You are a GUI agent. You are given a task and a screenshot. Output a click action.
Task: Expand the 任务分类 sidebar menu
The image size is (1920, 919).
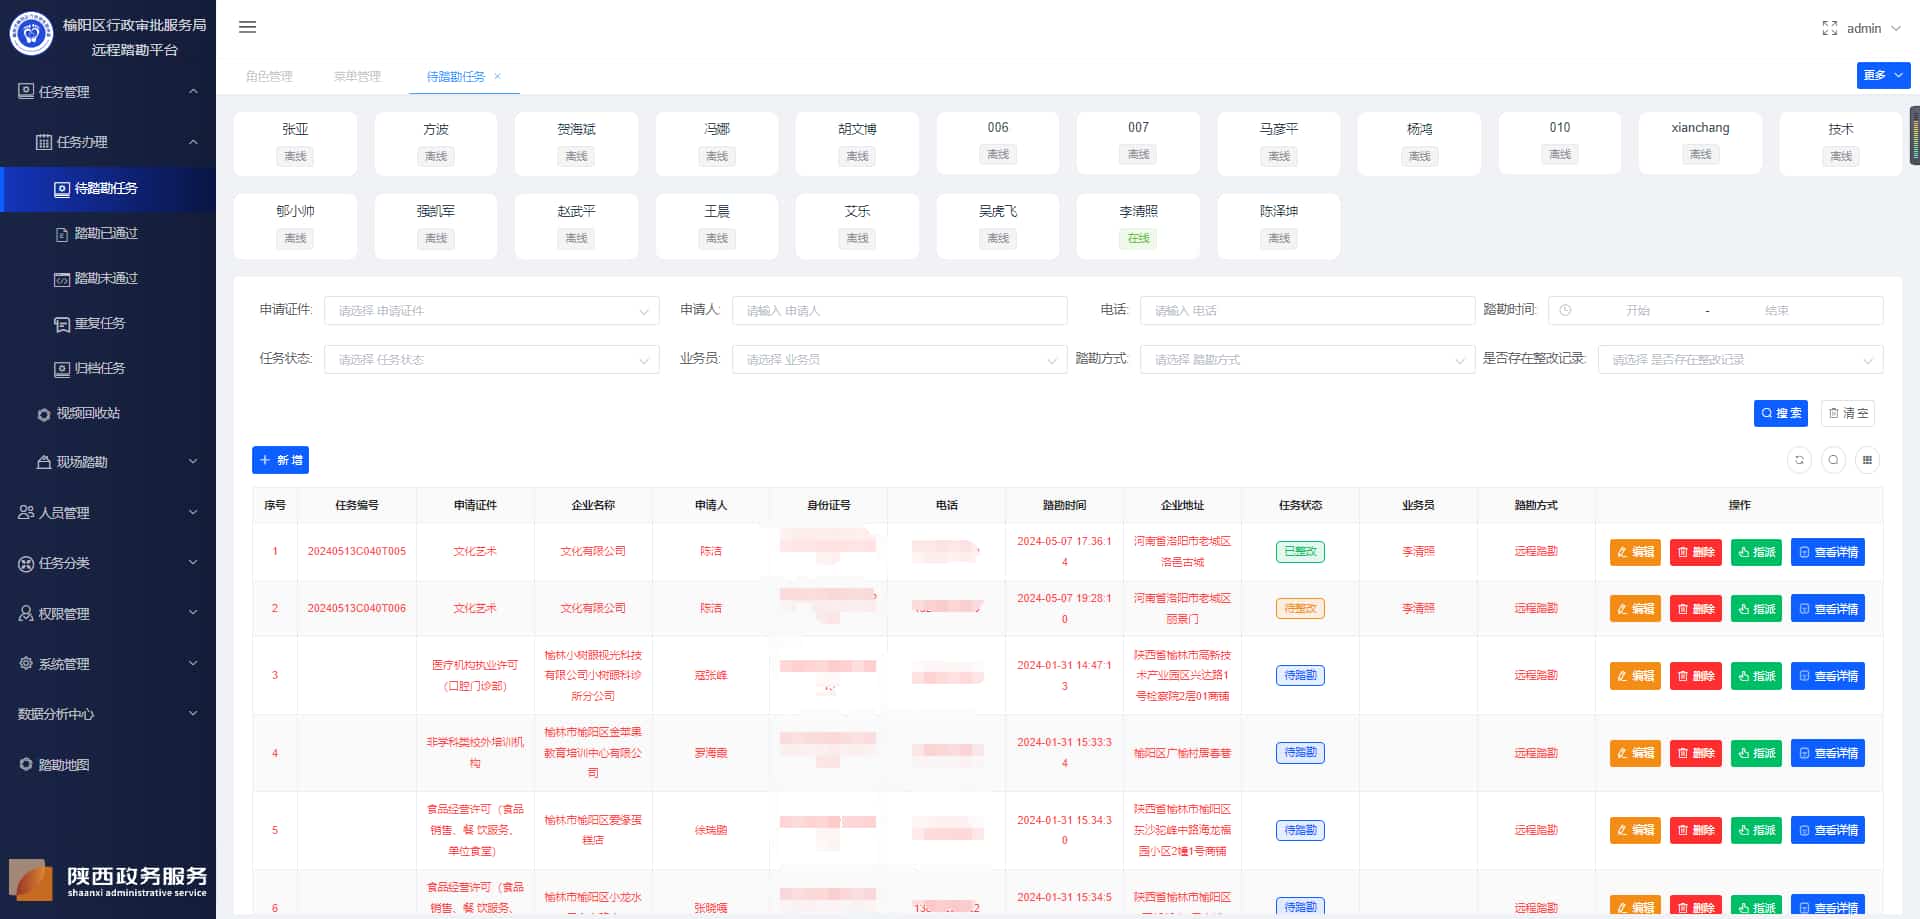pyautogui.click(x=108, y=563)
